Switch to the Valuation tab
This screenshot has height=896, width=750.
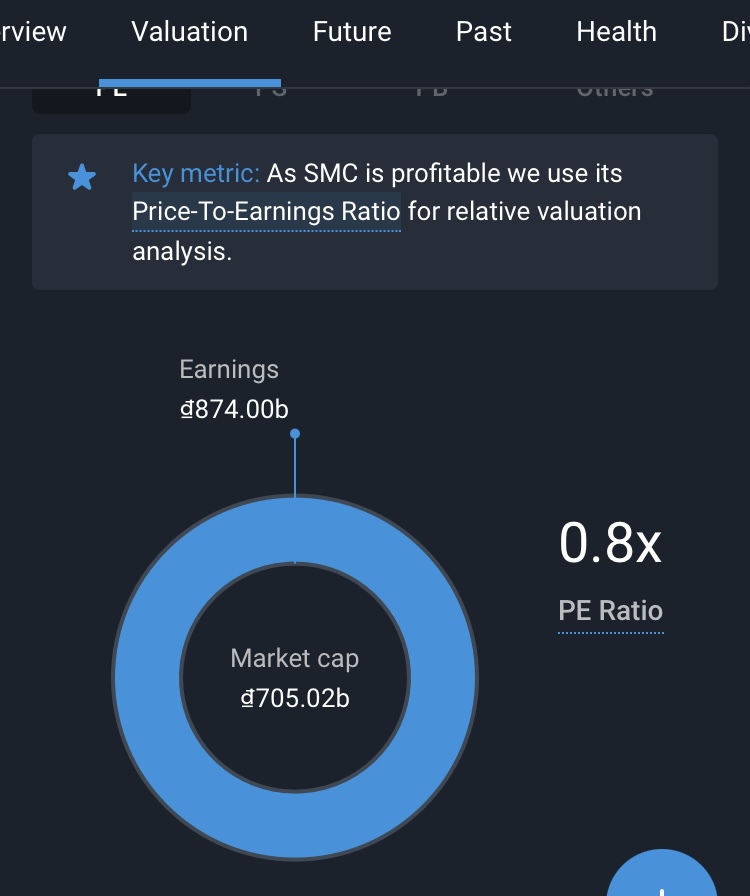tap(189, 32)
